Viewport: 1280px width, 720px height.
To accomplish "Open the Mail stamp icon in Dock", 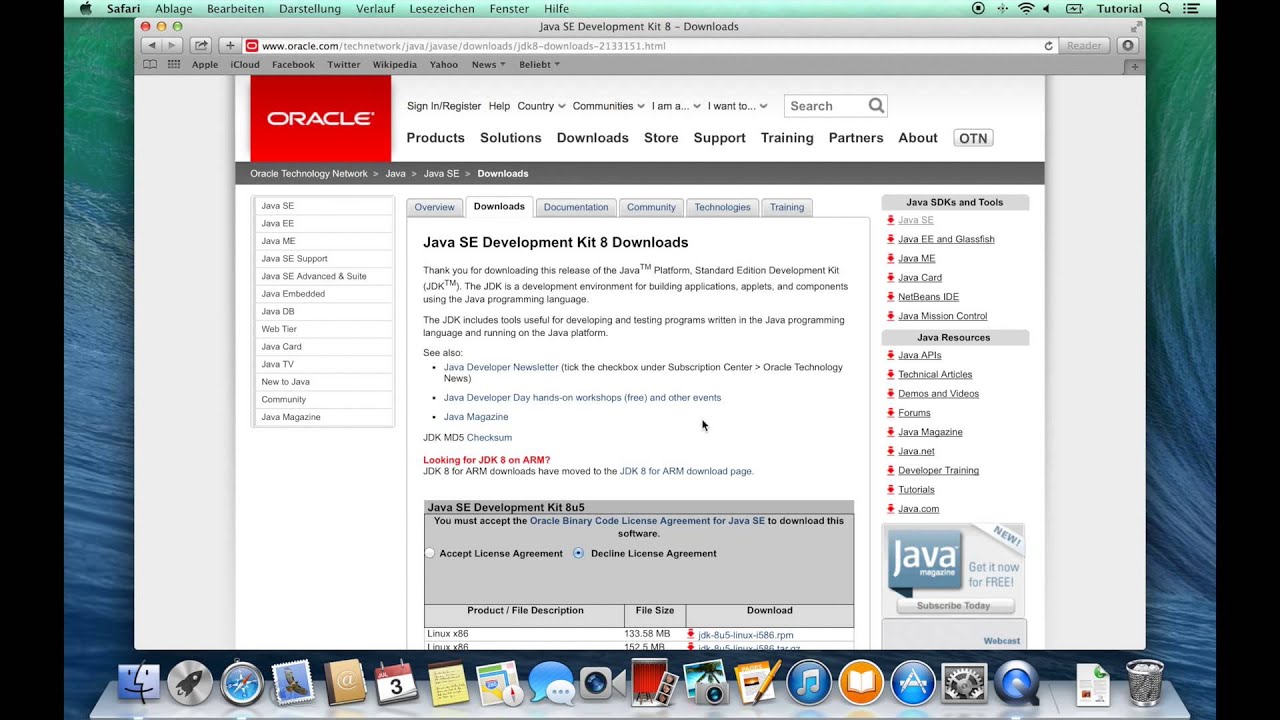I will coord(292,684).
